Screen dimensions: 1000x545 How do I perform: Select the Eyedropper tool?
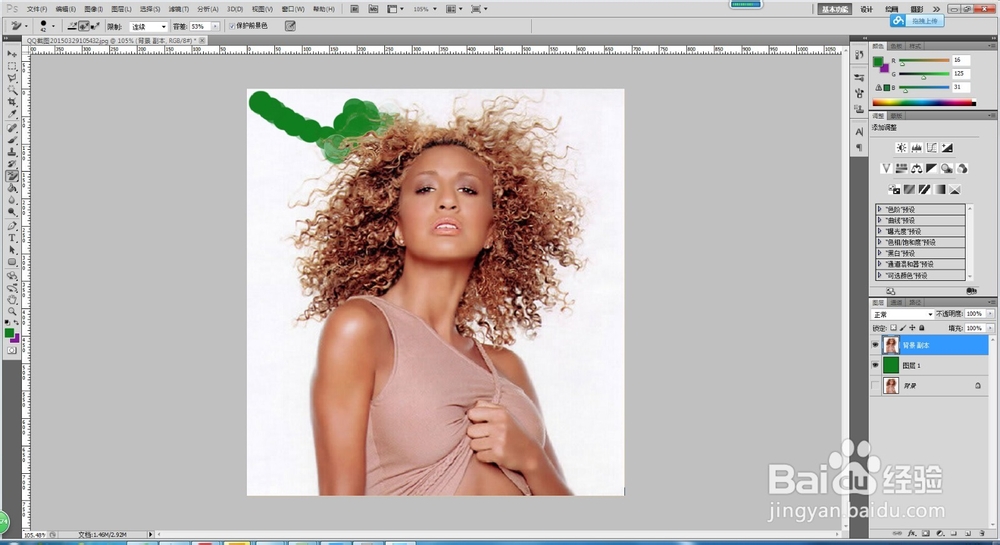[12, 115]
